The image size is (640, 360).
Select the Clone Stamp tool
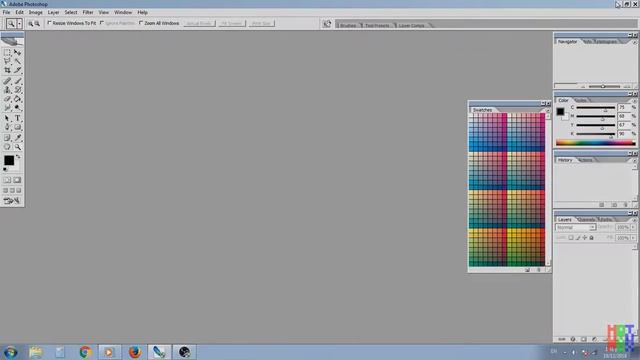coord(7,90)
